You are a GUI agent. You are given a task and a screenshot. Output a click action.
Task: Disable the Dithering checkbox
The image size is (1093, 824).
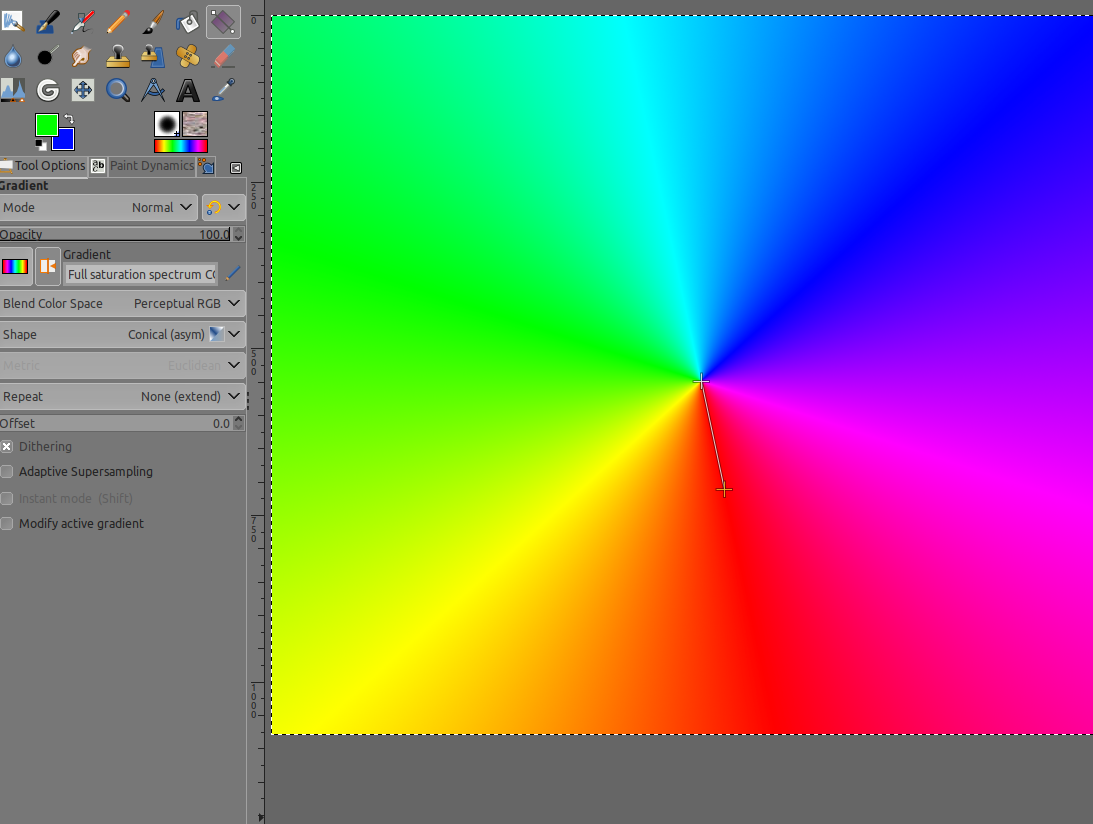[7, 447]
